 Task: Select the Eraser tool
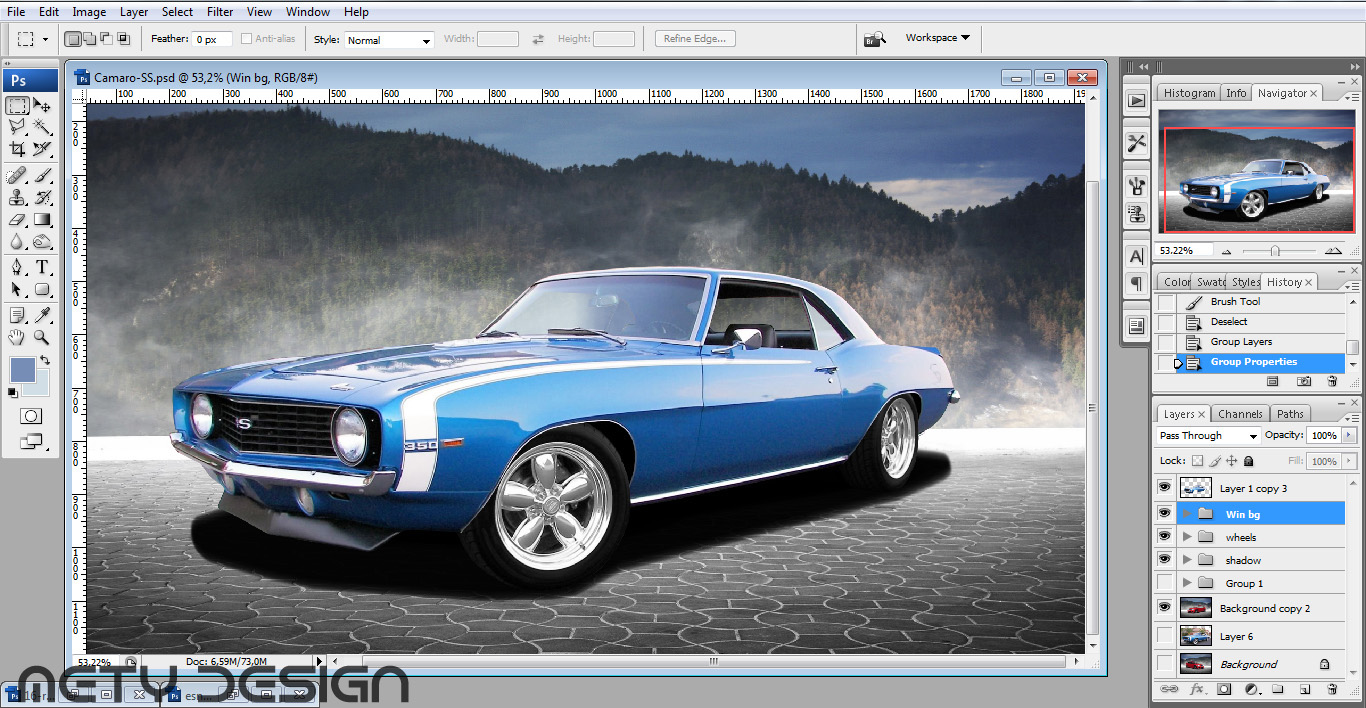tap(17, 220)
